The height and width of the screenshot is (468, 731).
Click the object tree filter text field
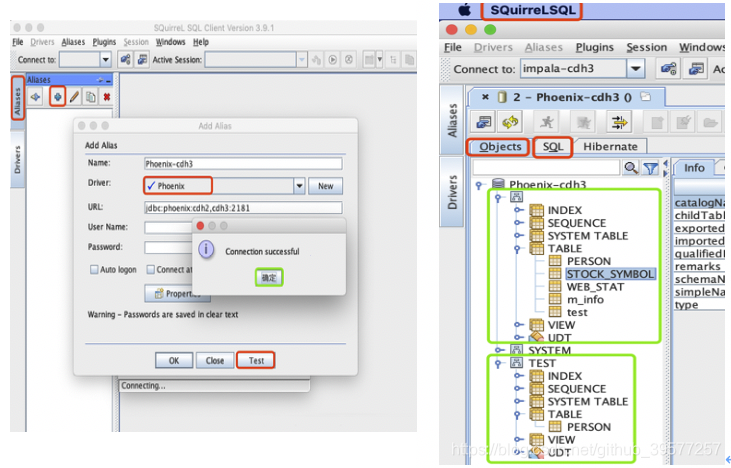click(x=546, y=168)
